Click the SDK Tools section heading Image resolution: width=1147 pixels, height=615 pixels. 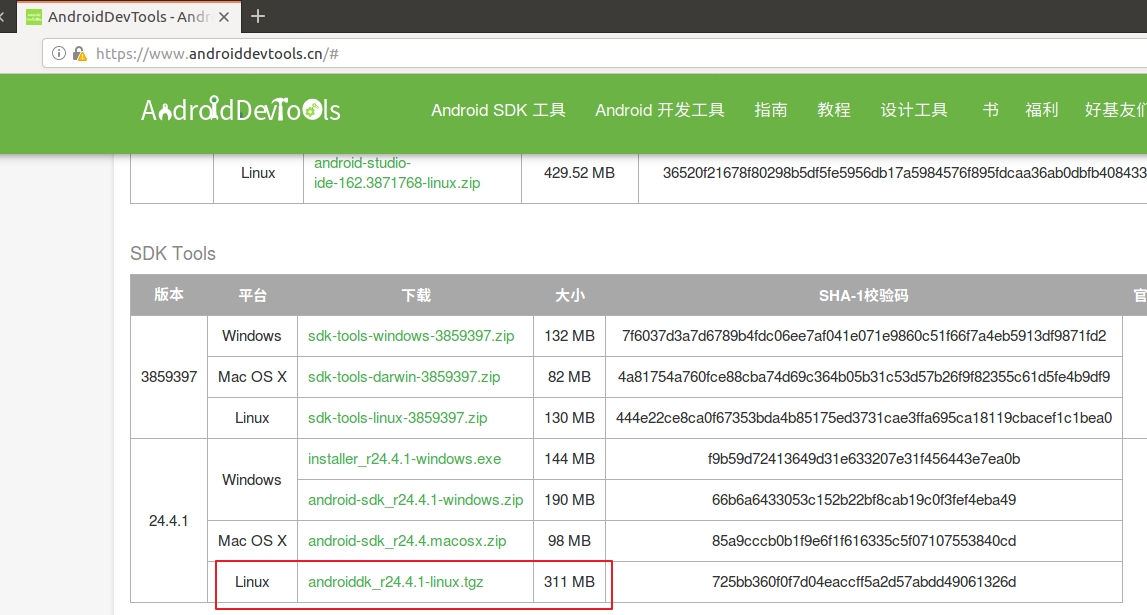[173, 253]
